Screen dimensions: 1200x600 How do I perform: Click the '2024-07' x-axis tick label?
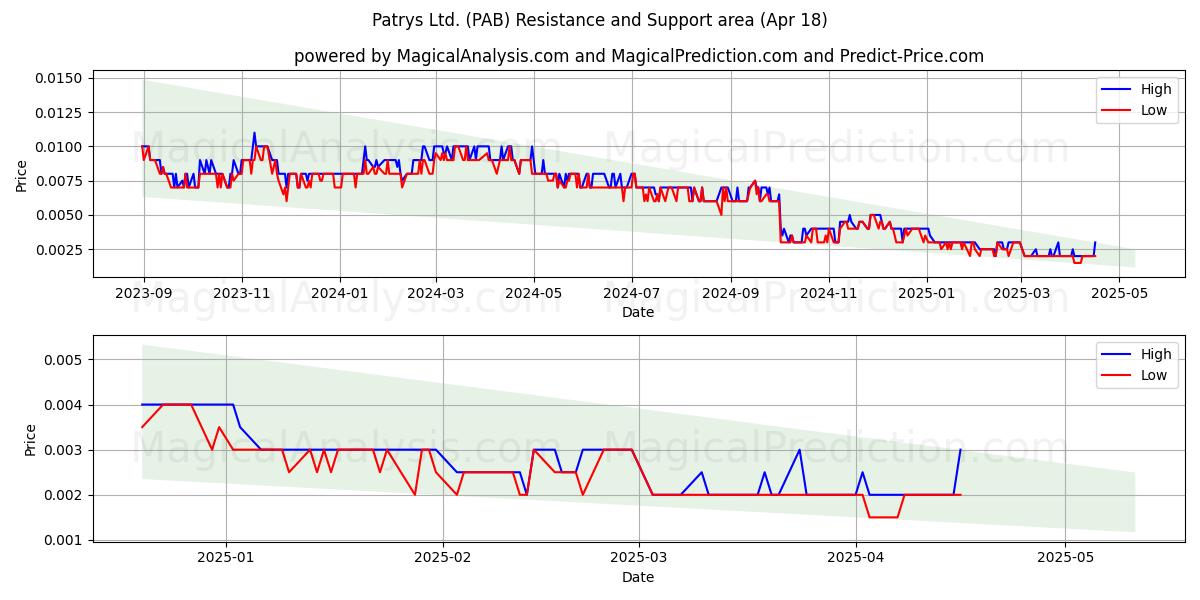(x=631, y=293)
